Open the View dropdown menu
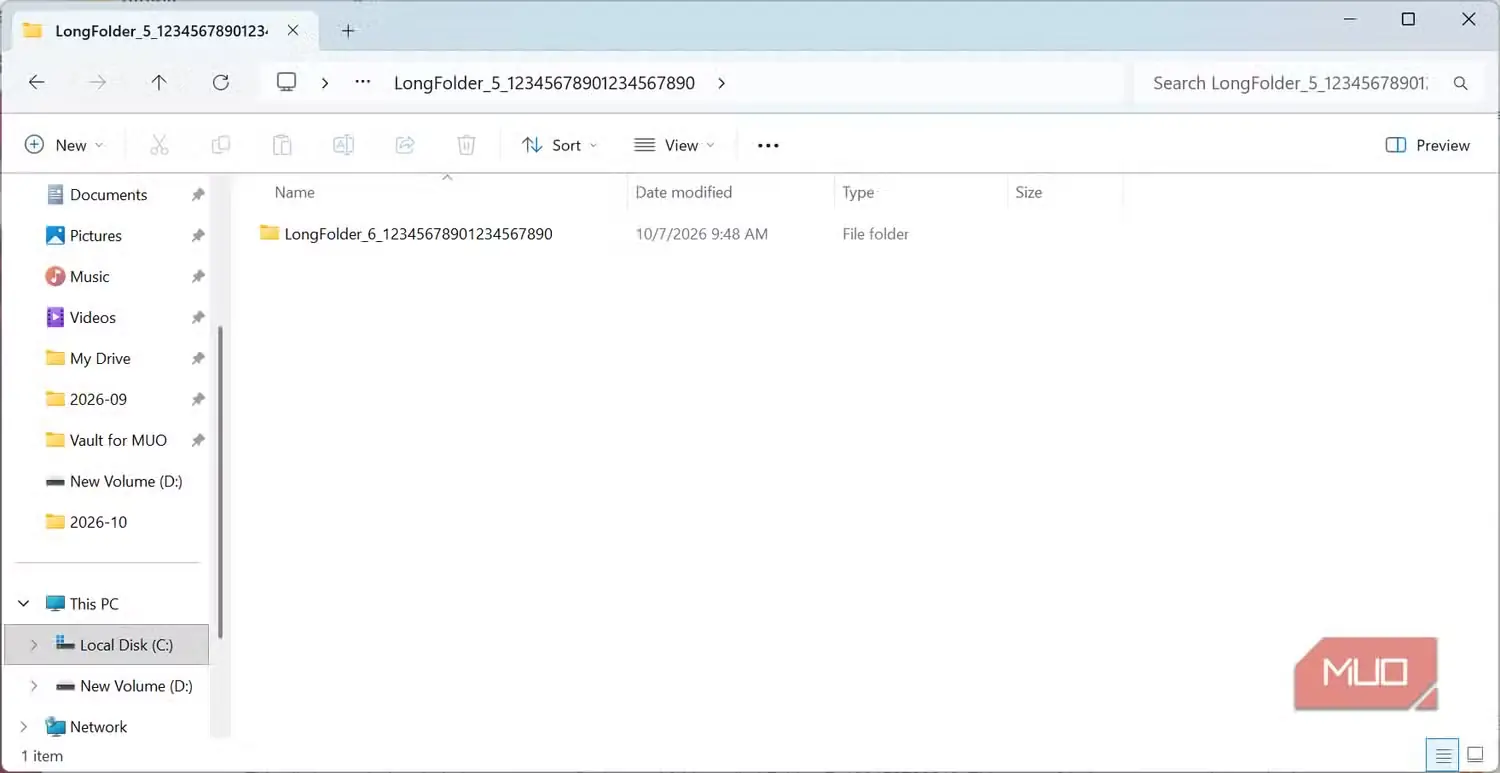The width and height of the screenshot is (1500, 773). [675, 145]
